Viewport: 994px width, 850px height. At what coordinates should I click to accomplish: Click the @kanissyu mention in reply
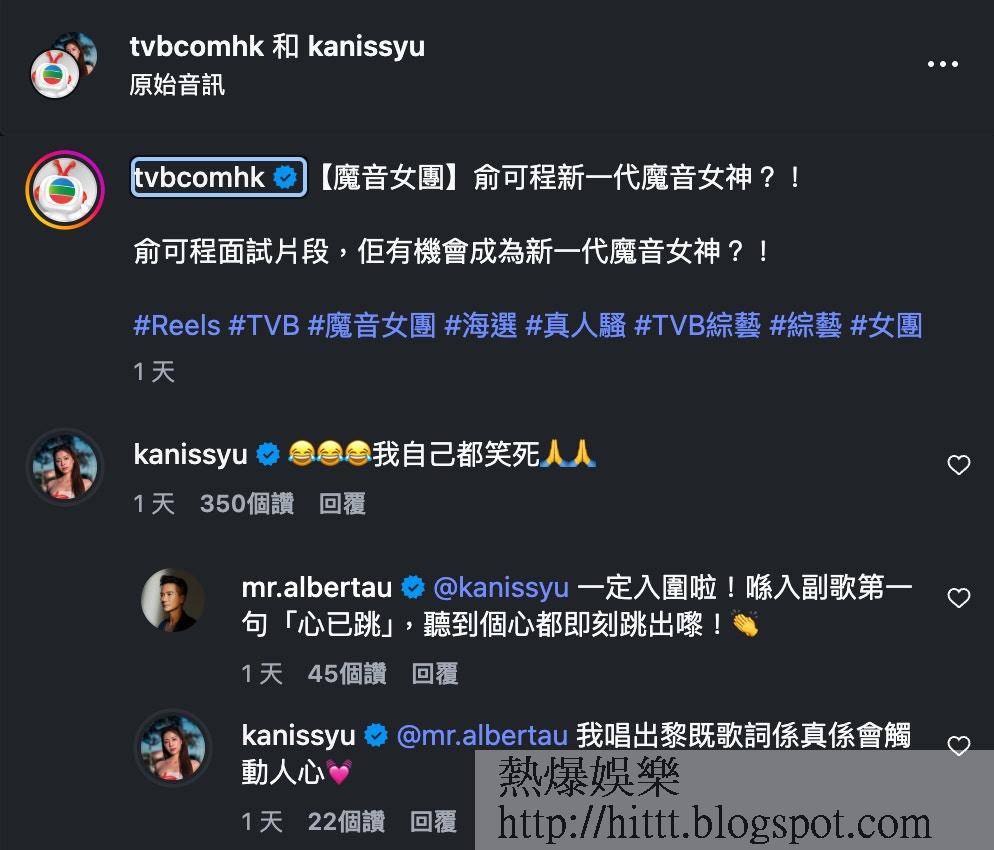pos(501,588)
